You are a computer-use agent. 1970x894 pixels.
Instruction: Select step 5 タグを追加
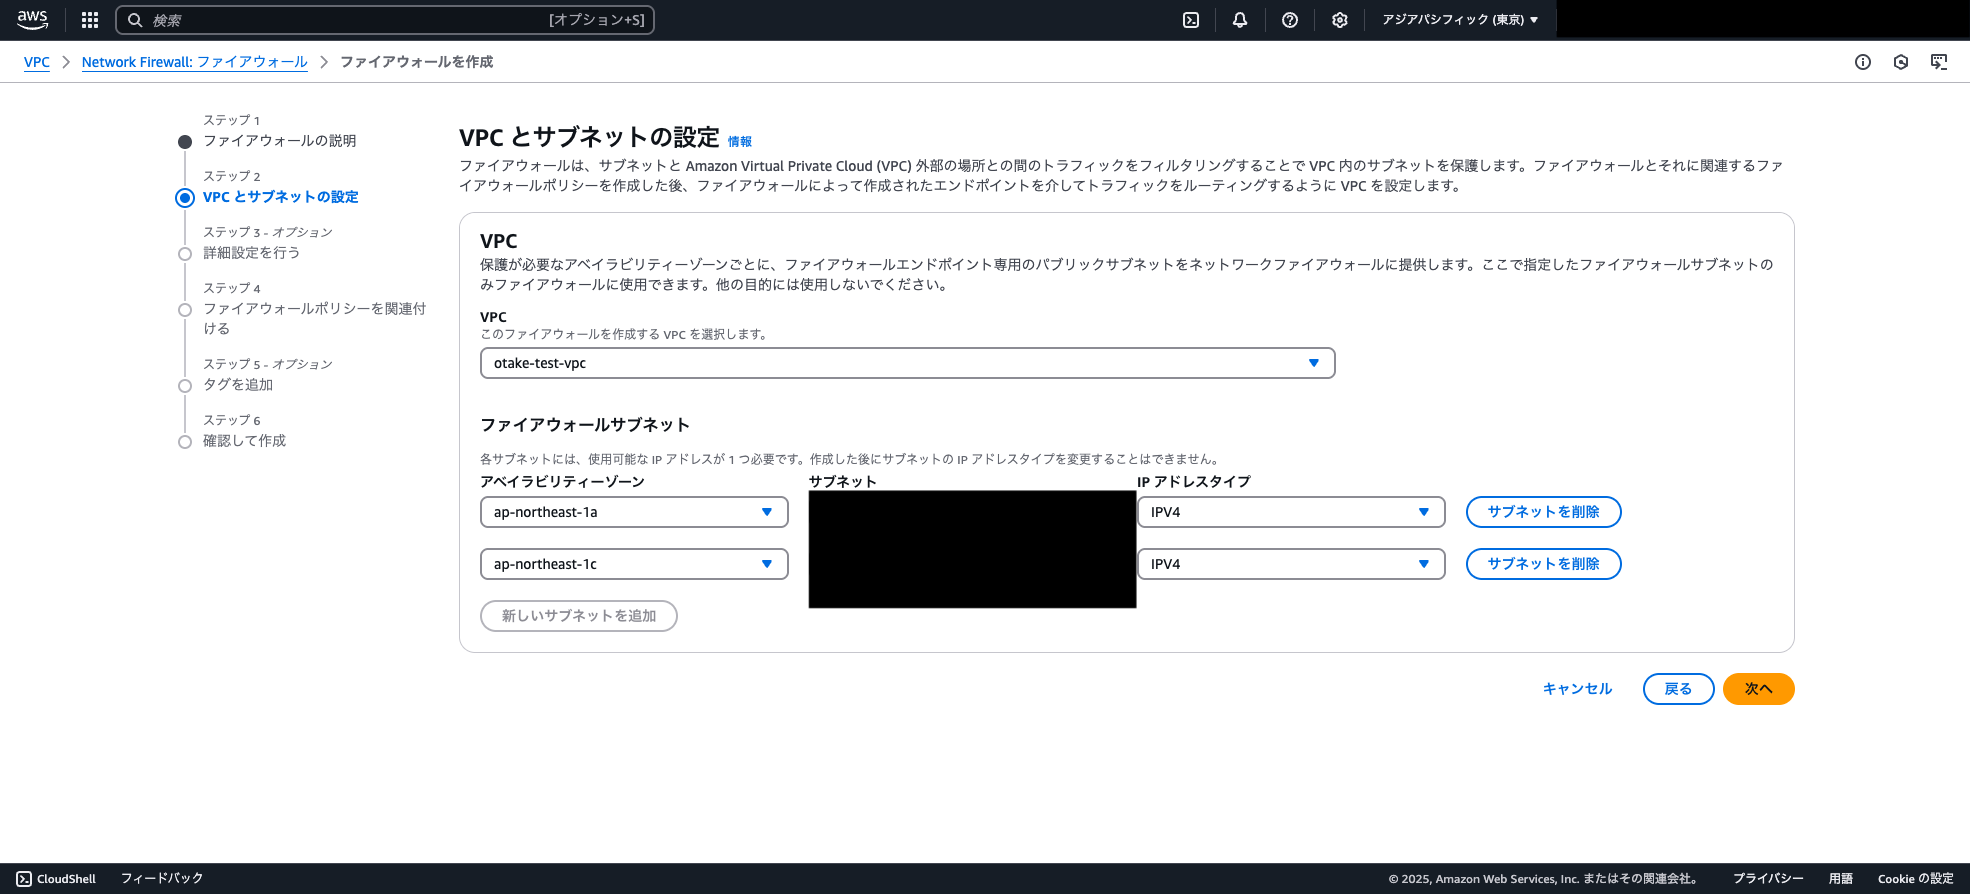[238, 385]
